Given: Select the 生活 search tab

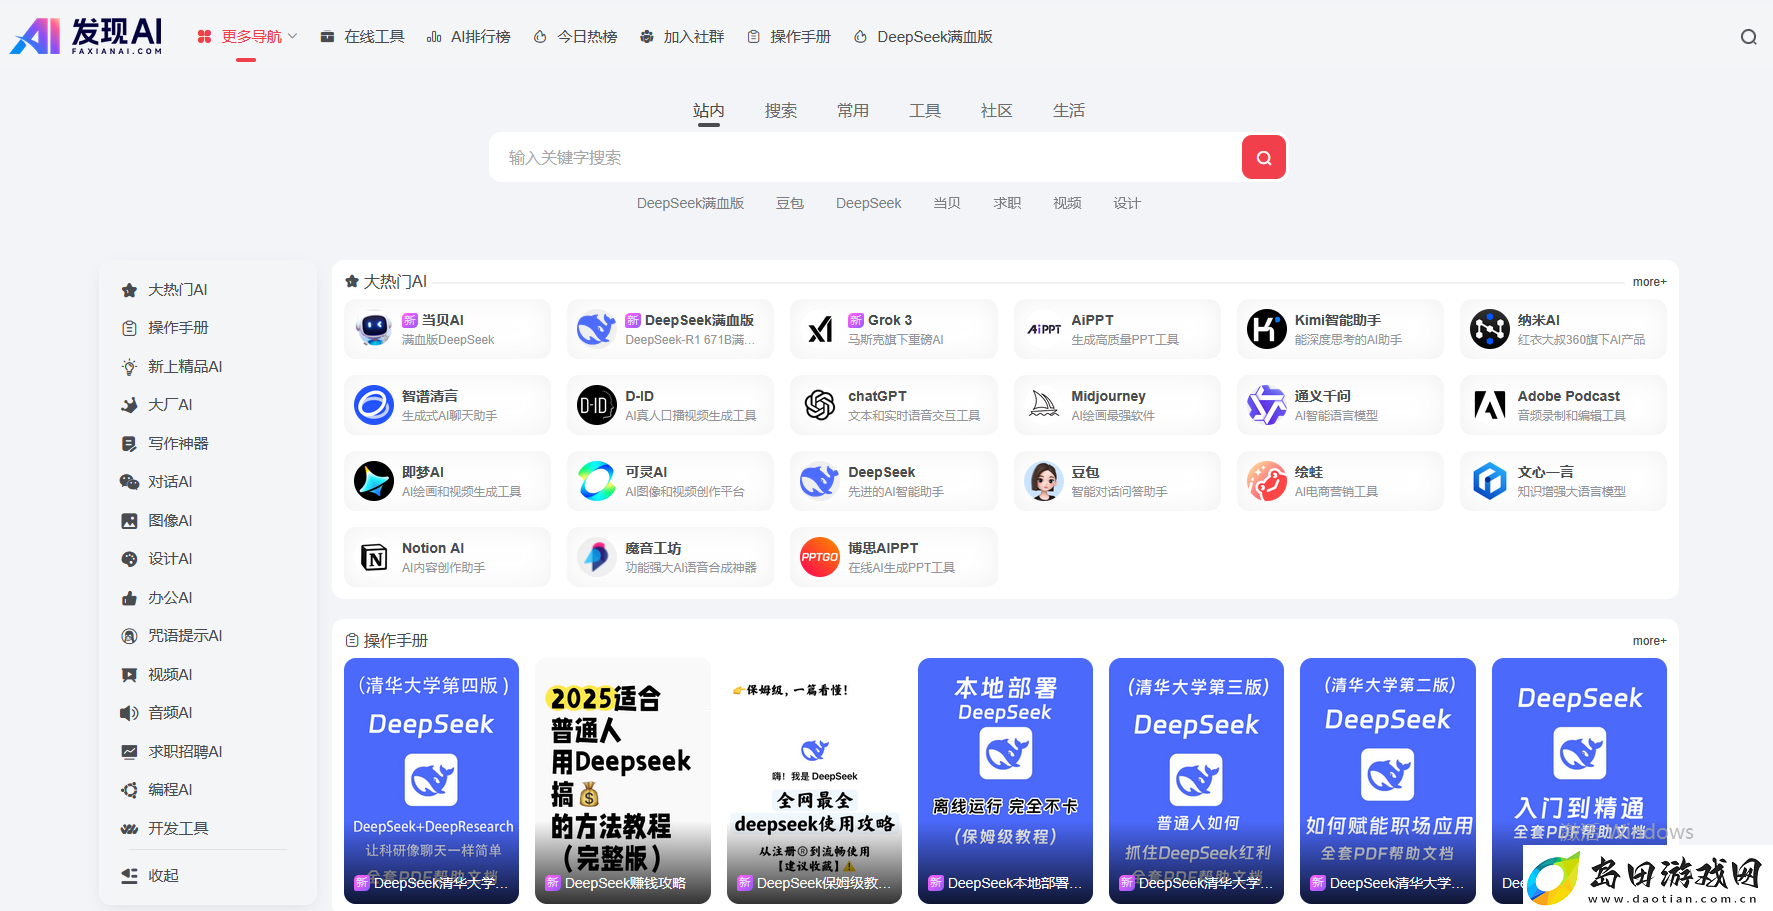Looking at the screenshot, I should tap(1068, 110).
